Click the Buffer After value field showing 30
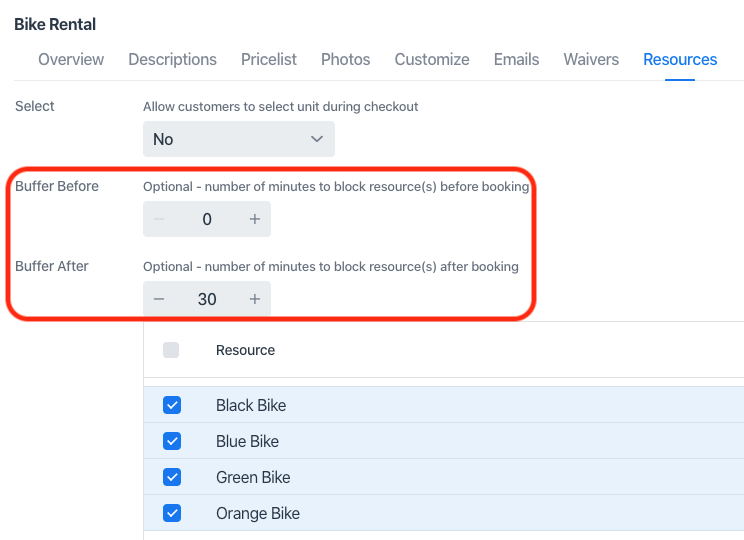This screenshot has width=744, height=540. [207, 299]
